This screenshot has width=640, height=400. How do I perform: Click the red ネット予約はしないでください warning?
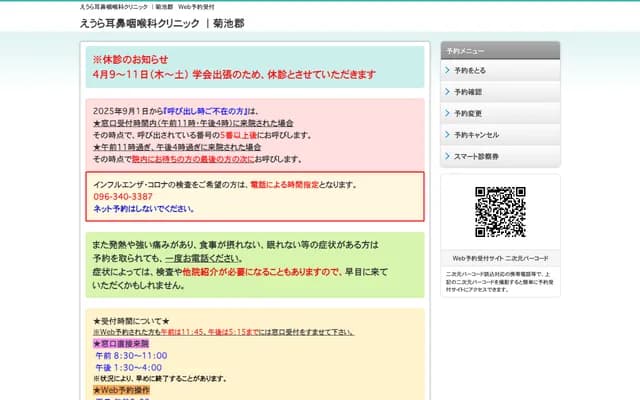click(x=143, y=209)
